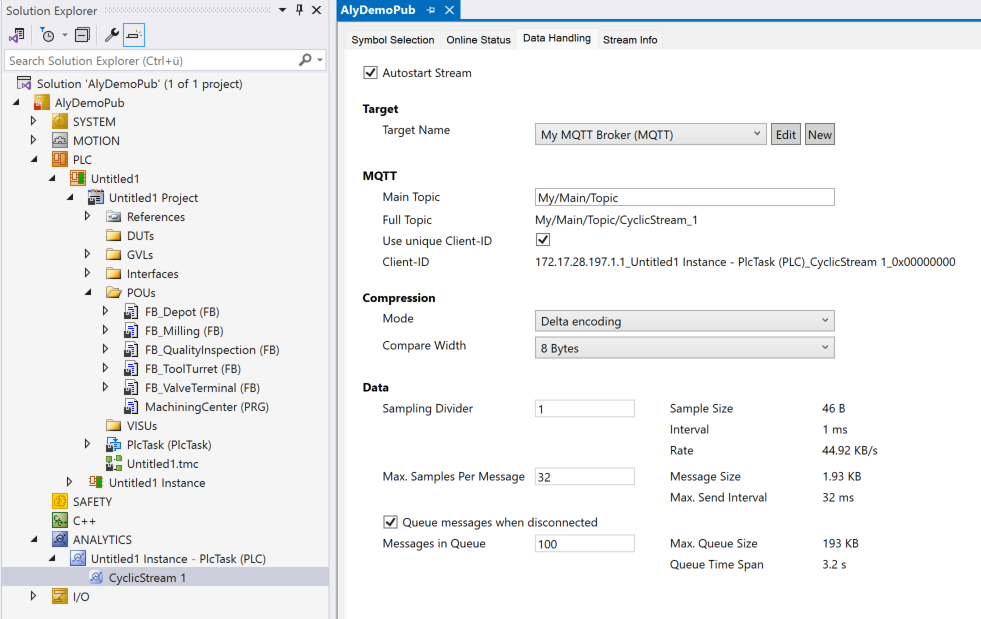Click the New target button

pos(819,135)
